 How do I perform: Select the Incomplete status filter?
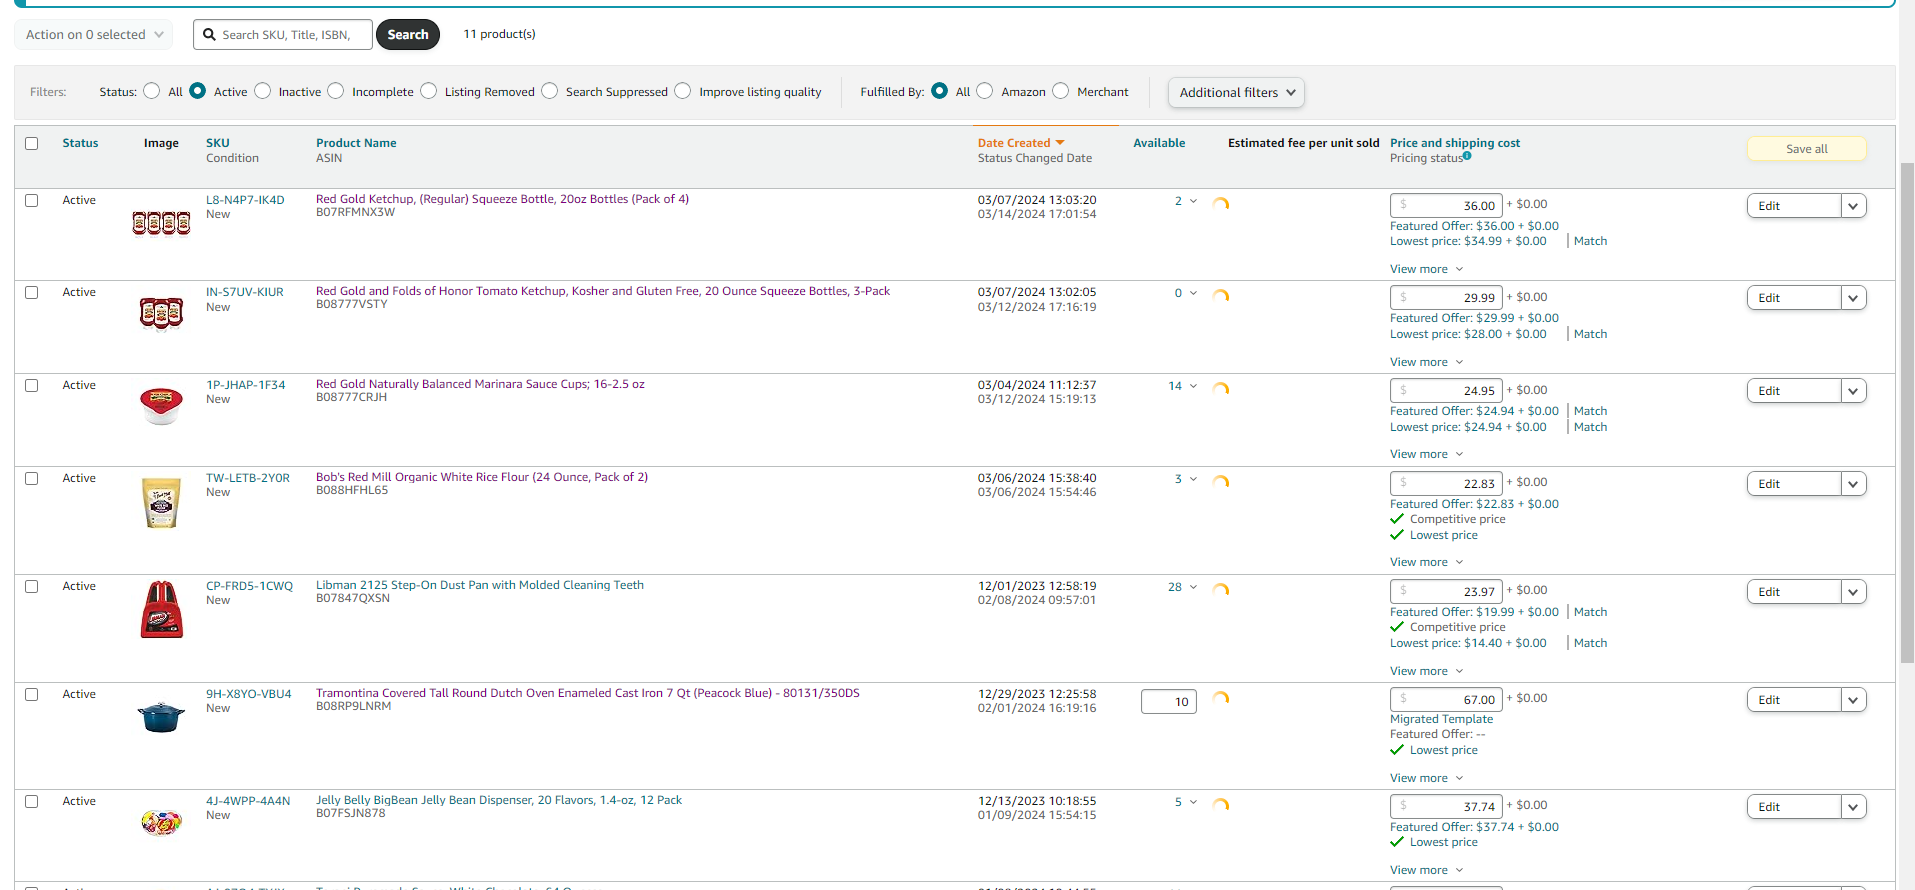pos(336,91)
